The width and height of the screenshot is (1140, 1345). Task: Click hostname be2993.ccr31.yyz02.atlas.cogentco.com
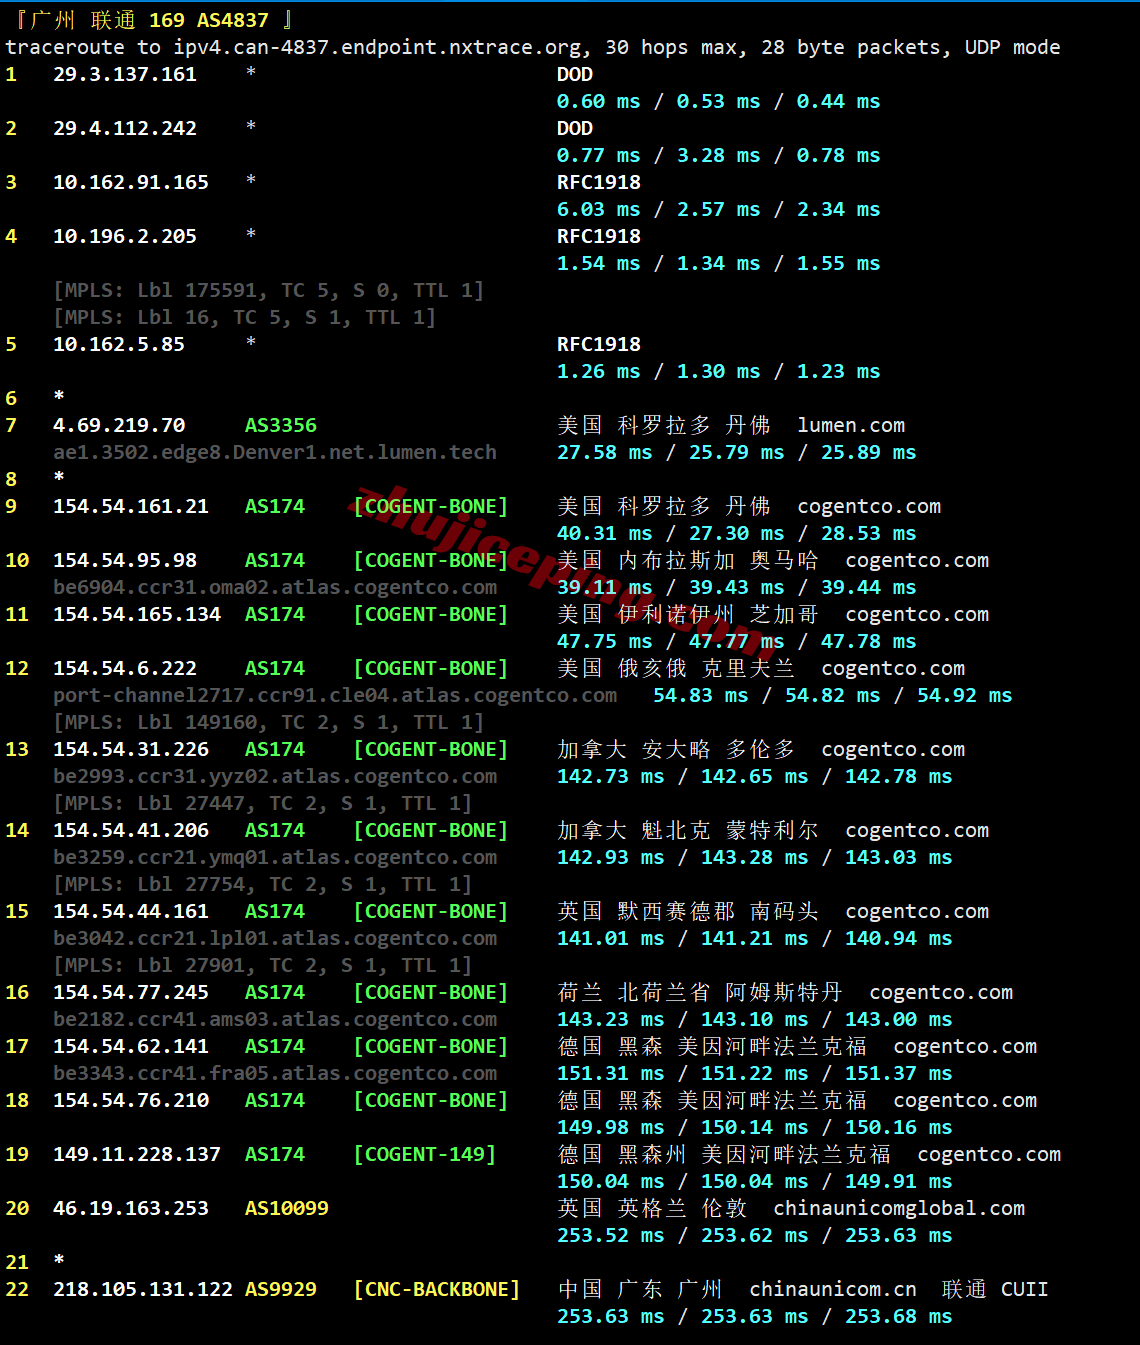(x=275, y=776)
